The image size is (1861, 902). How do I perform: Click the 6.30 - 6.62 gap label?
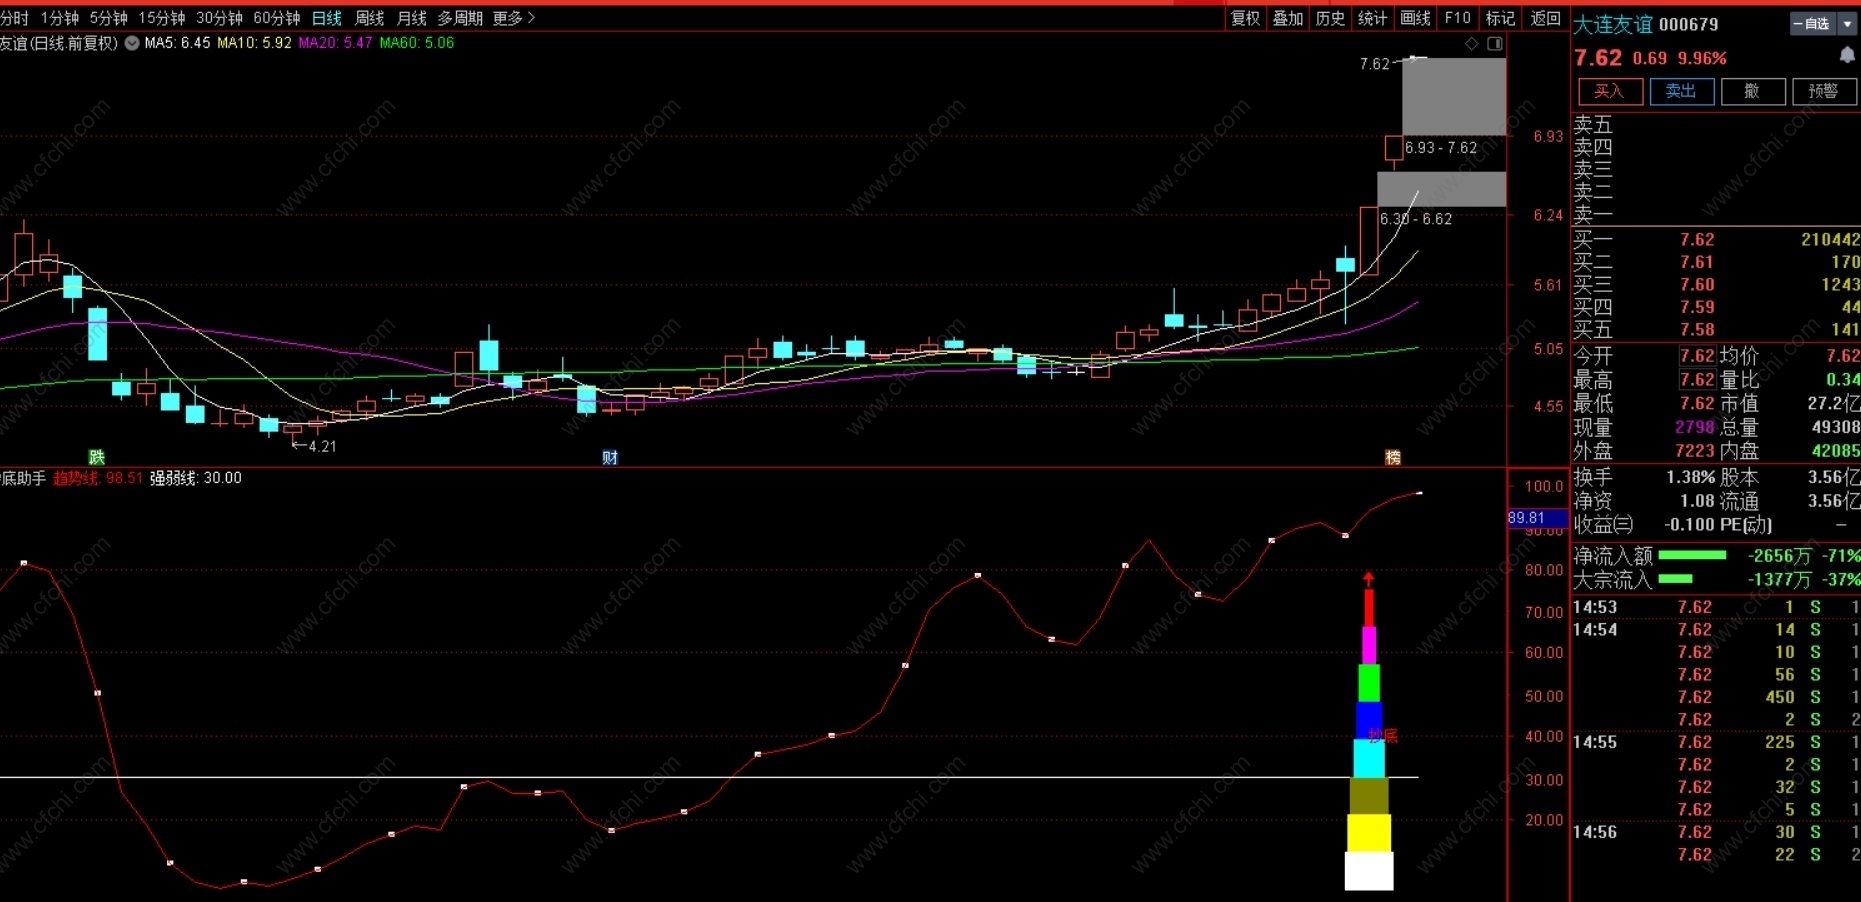coord(1416,219)
